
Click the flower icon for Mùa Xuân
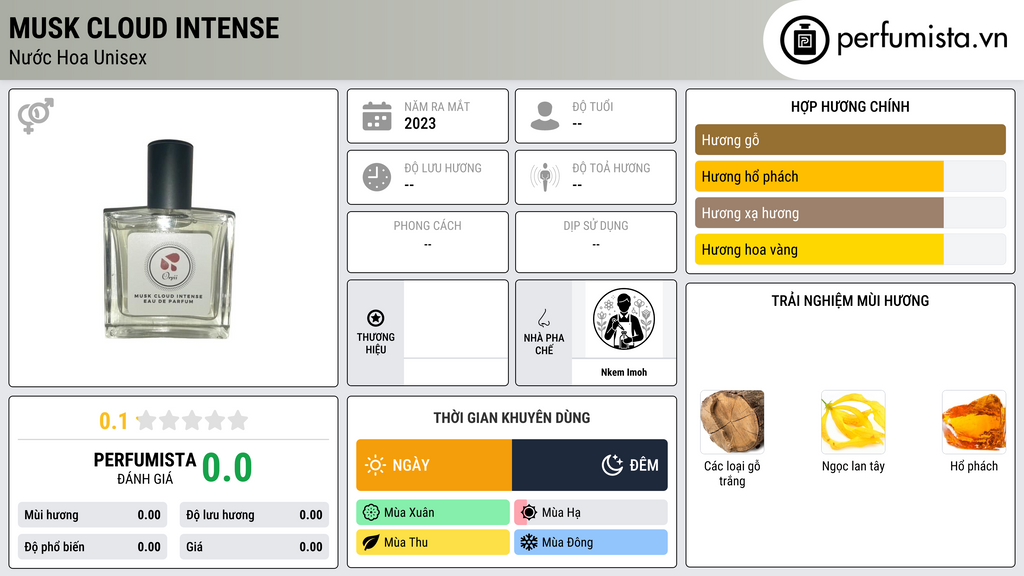click(371, 513)
